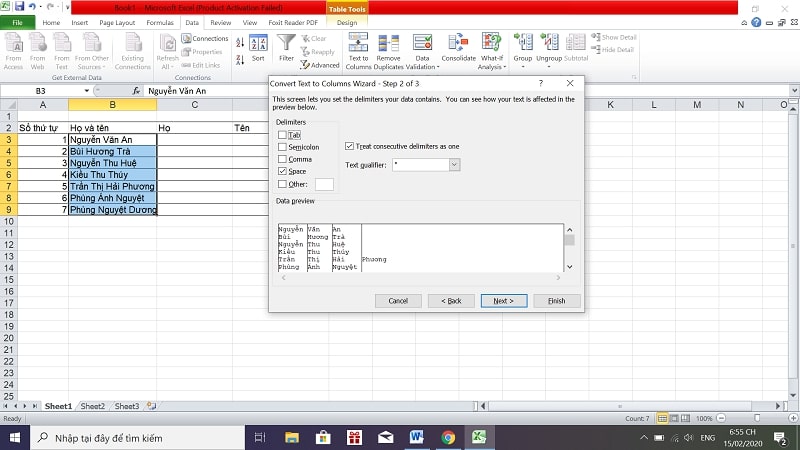Sort Z to A descending
The image size is (800, 450).
240,60
